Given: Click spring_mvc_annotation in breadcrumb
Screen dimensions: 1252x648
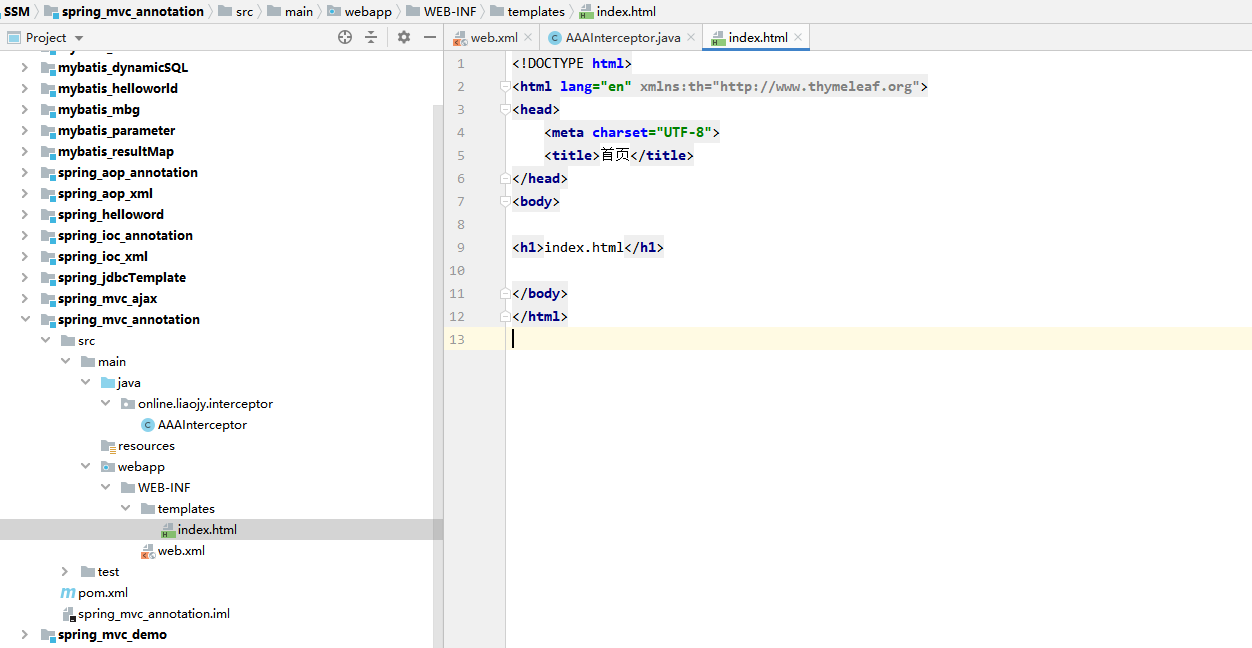Looking at the screenshot, I should click(131, 11).
